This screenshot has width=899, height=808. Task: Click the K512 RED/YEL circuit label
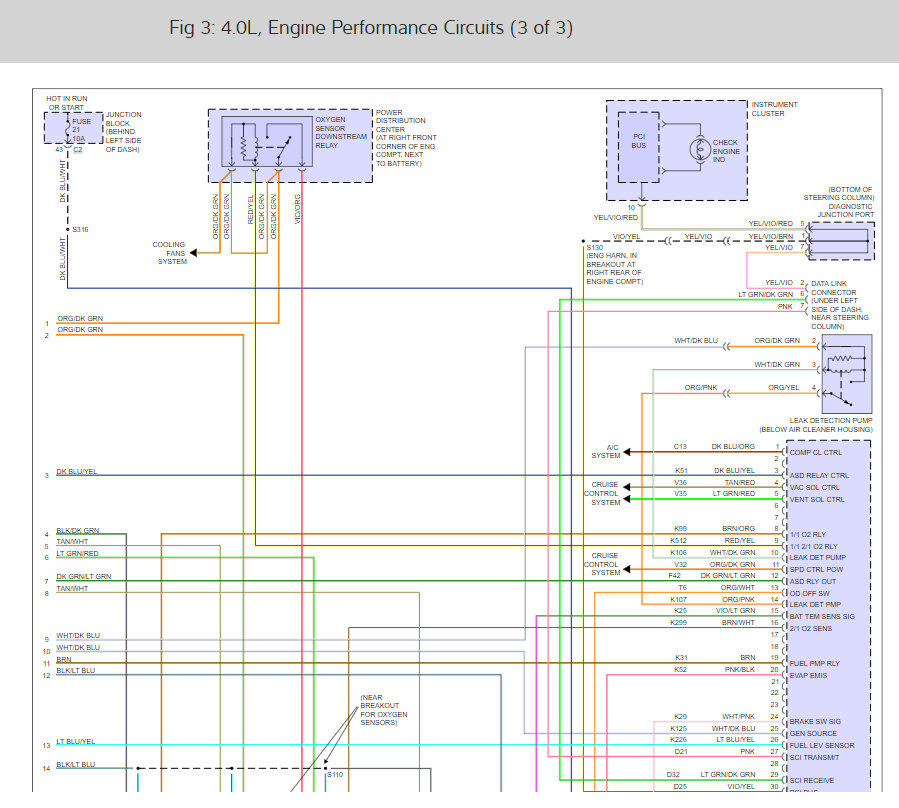[713, 540]
